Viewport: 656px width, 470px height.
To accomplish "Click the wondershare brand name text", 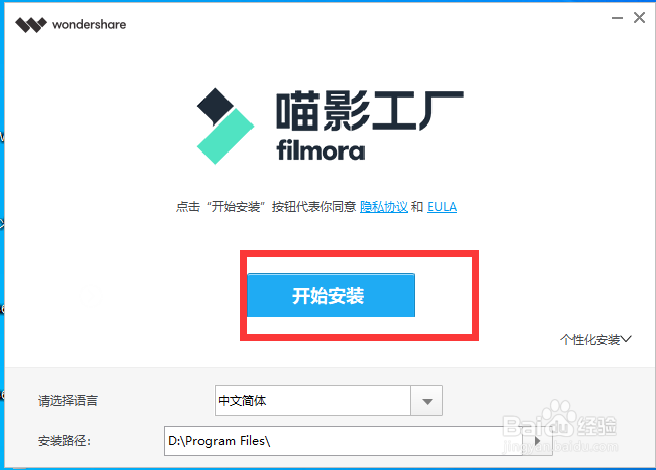I will click(89, 24).
